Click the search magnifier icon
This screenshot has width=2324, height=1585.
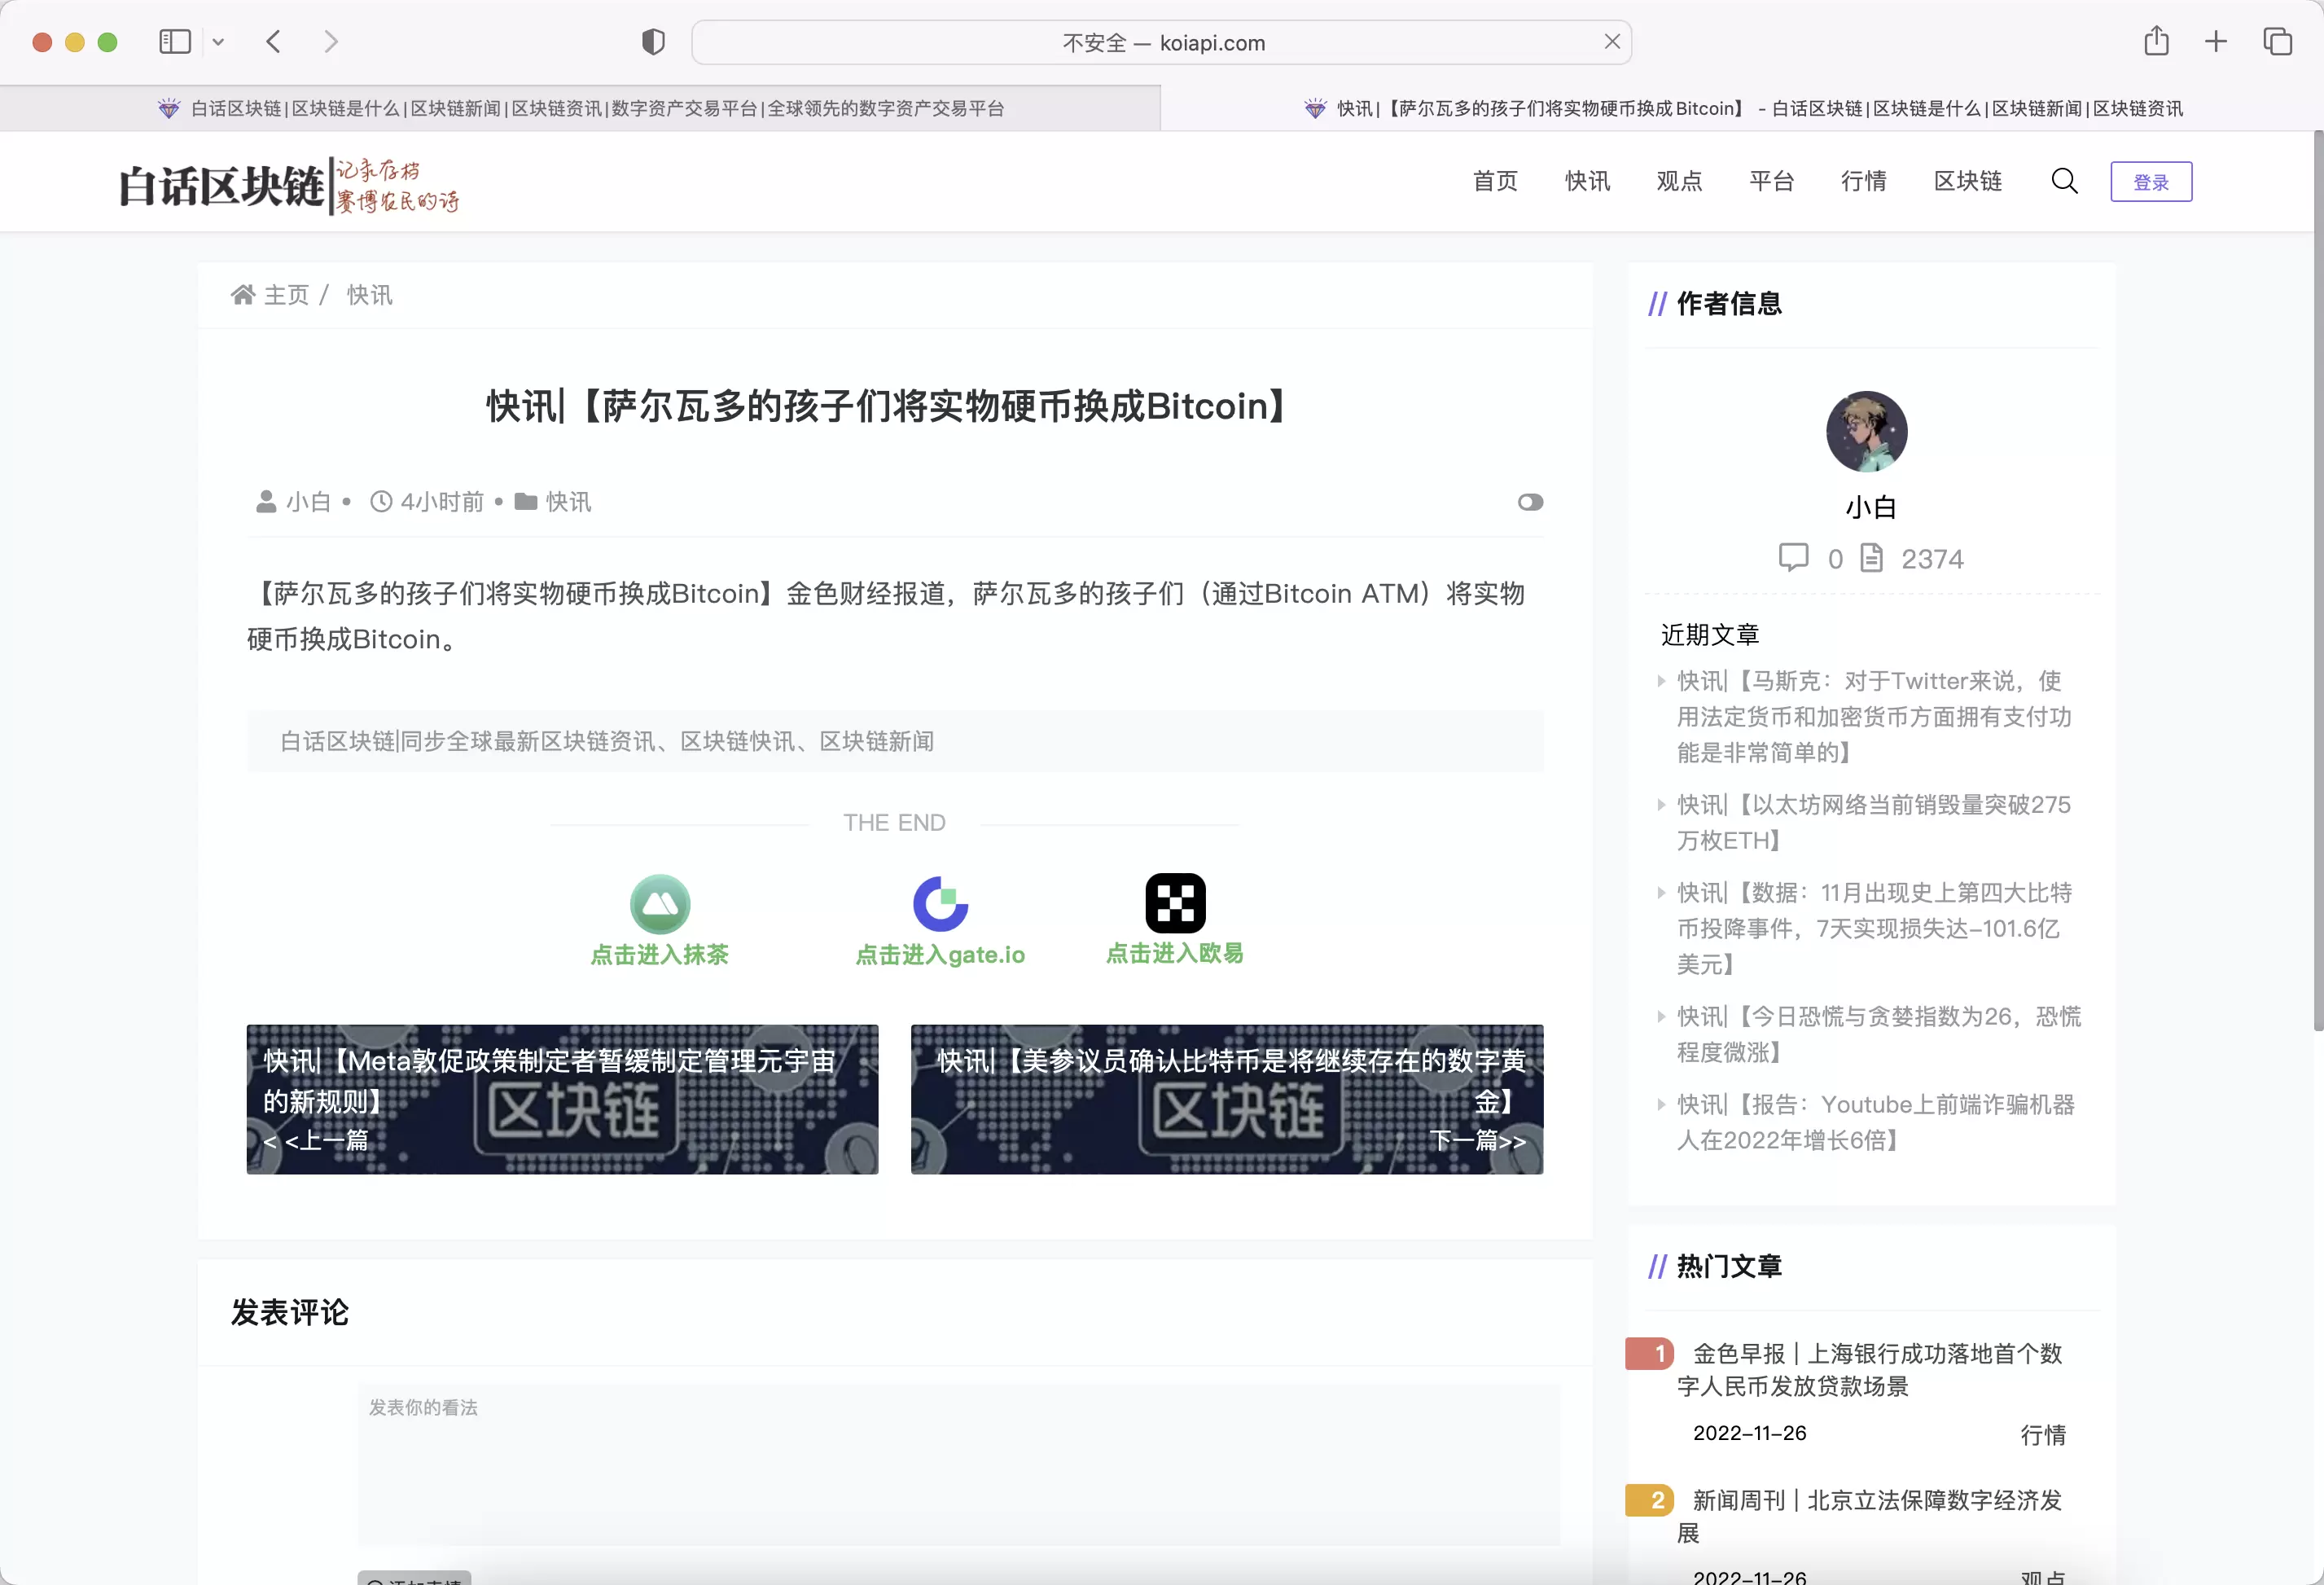pyautogui.click(x=2065, y=181)
